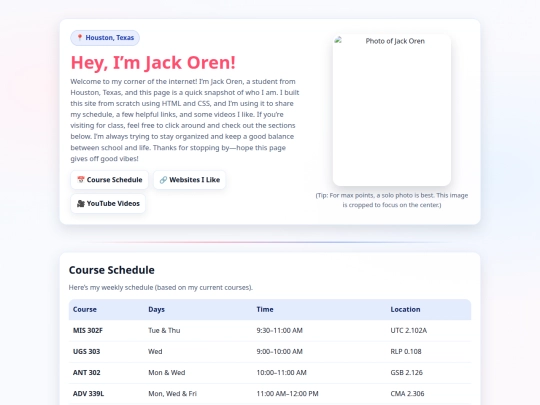The width and height of the screenshot is (540, 405).
Task: Click the Location column header
Action: [405, 309]
